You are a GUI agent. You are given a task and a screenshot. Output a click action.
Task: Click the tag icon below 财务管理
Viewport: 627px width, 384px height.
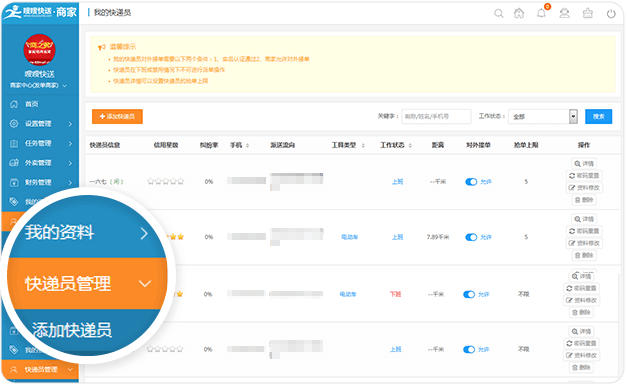(14, 202)
